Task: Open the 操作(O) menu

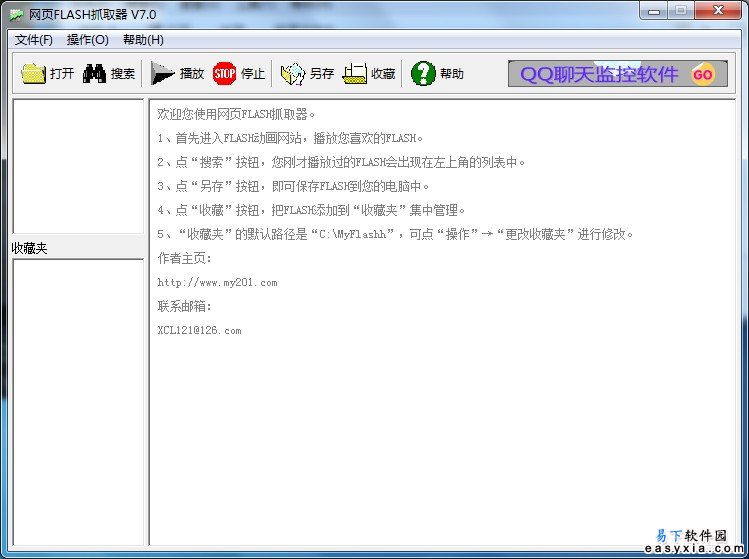Action: (x=88, y=40)
